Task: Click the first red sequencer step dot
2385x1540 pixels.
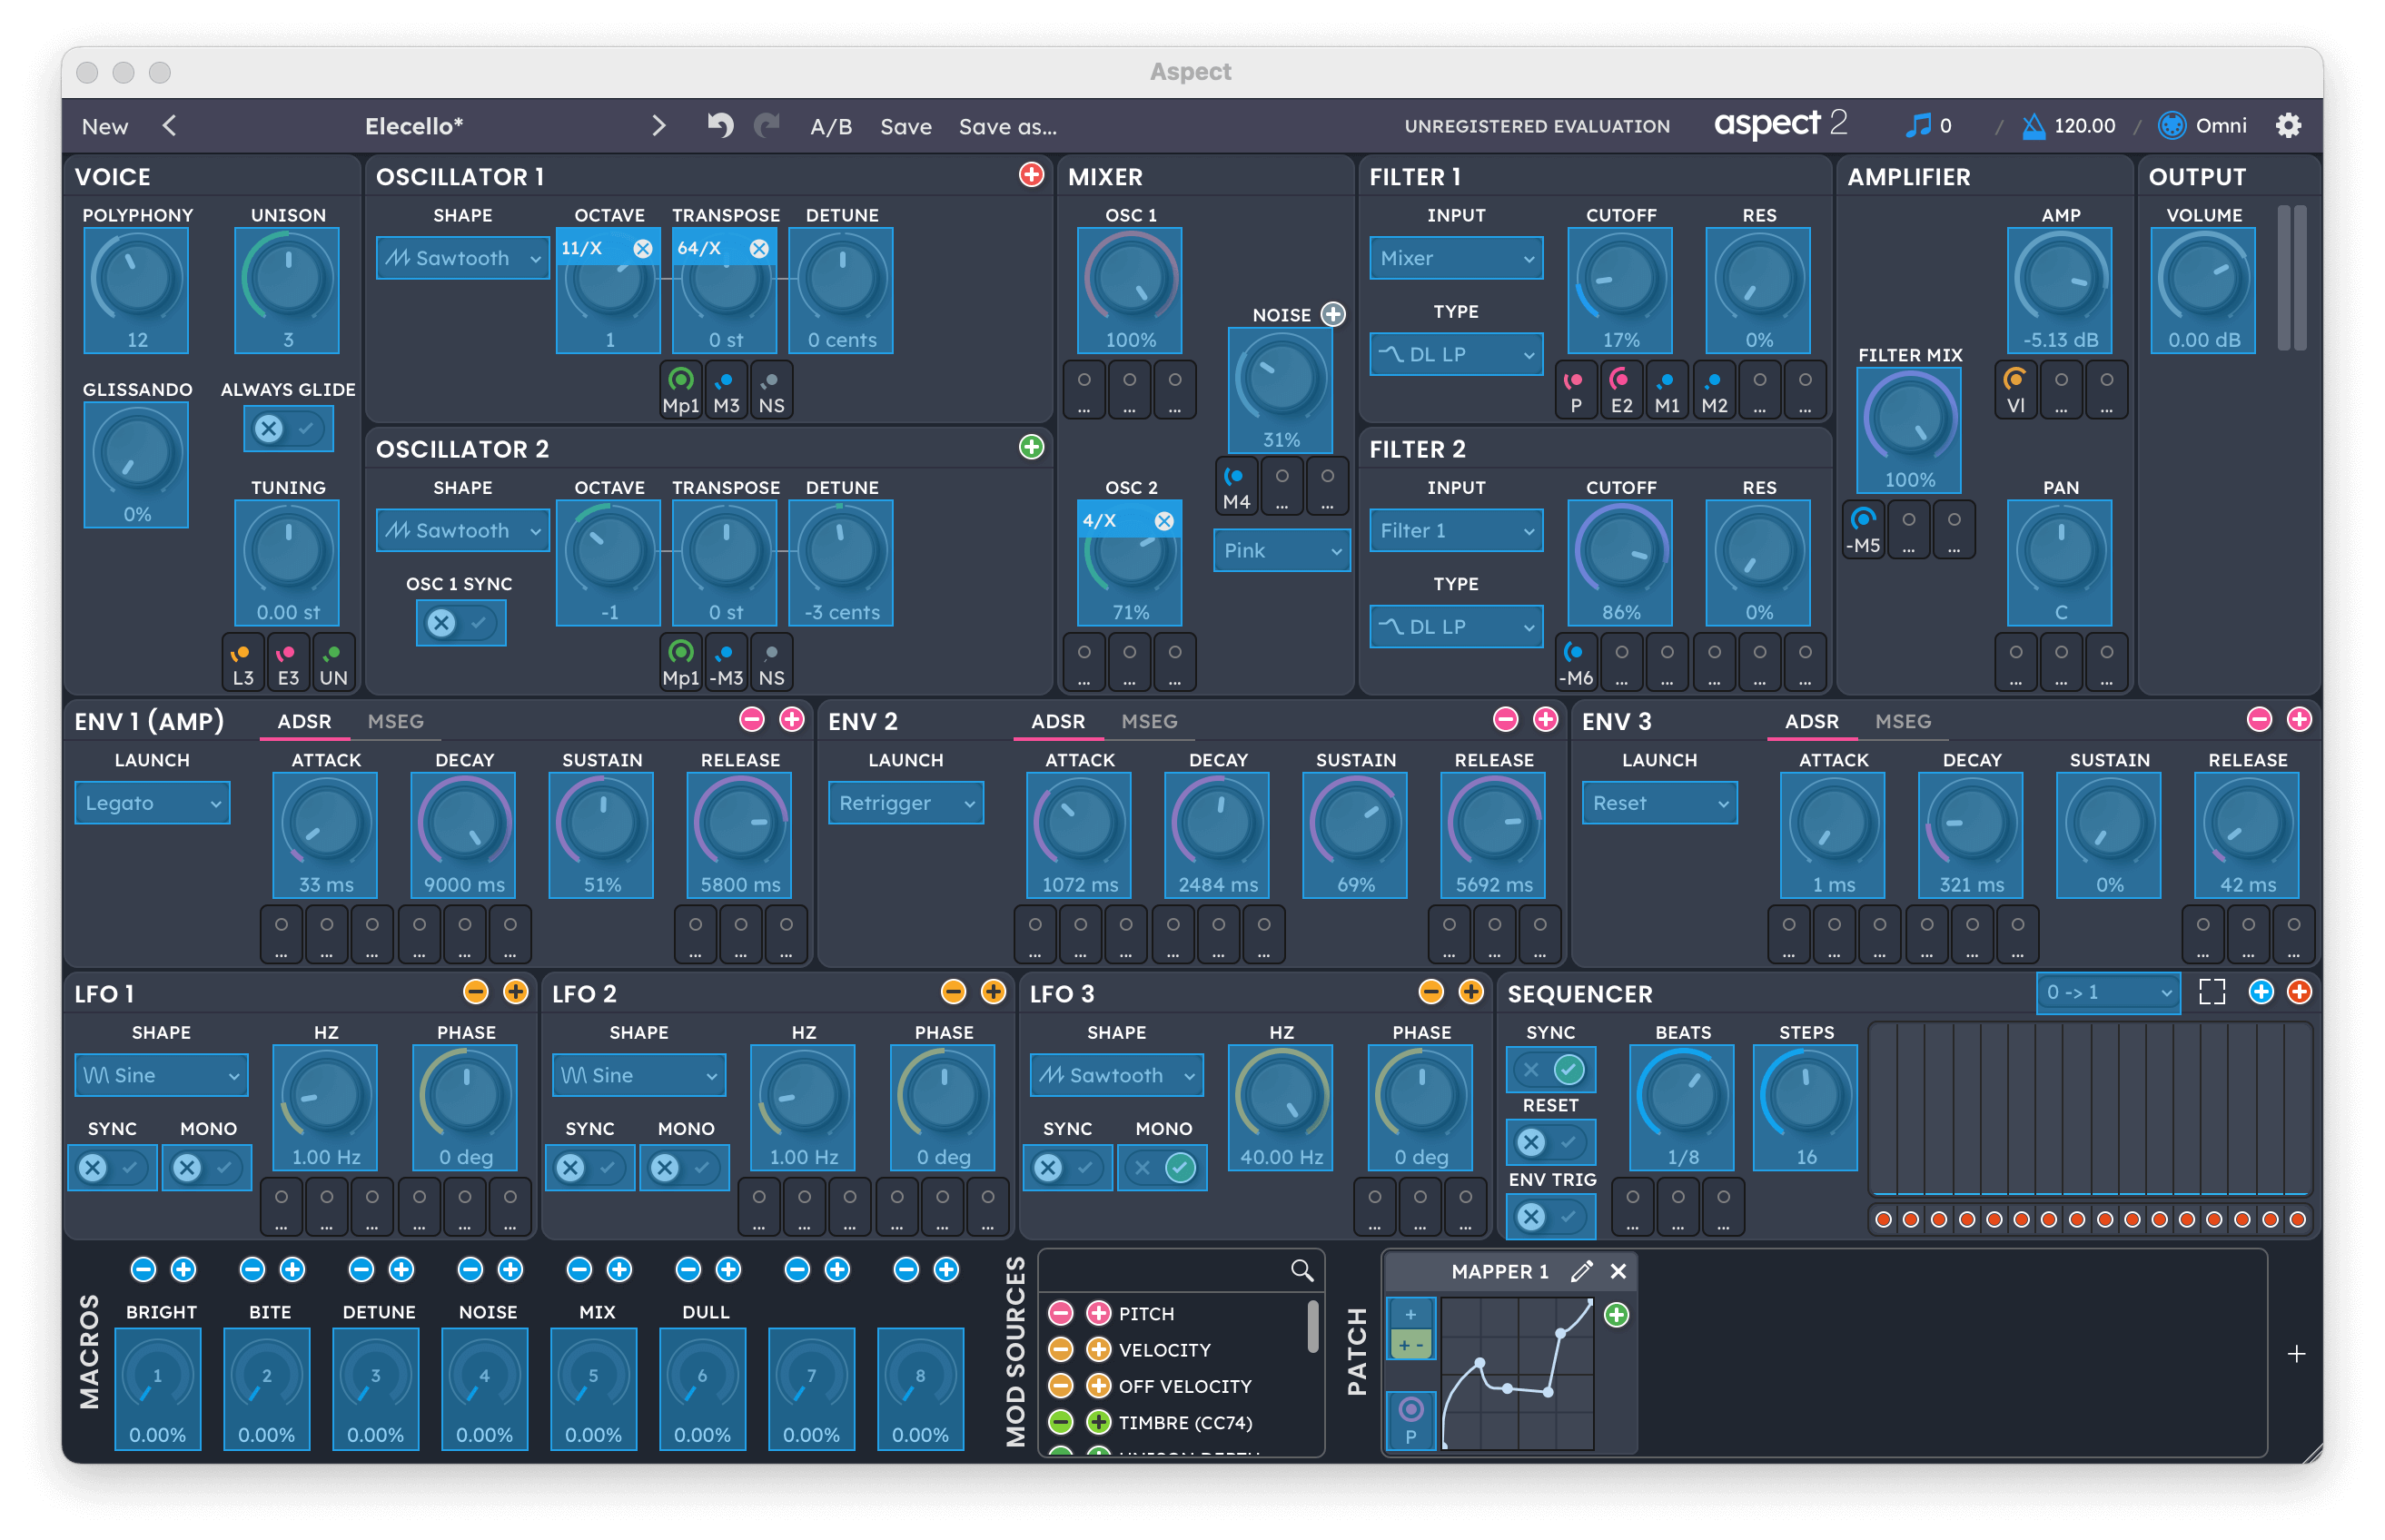Action: point(1884,1219)
